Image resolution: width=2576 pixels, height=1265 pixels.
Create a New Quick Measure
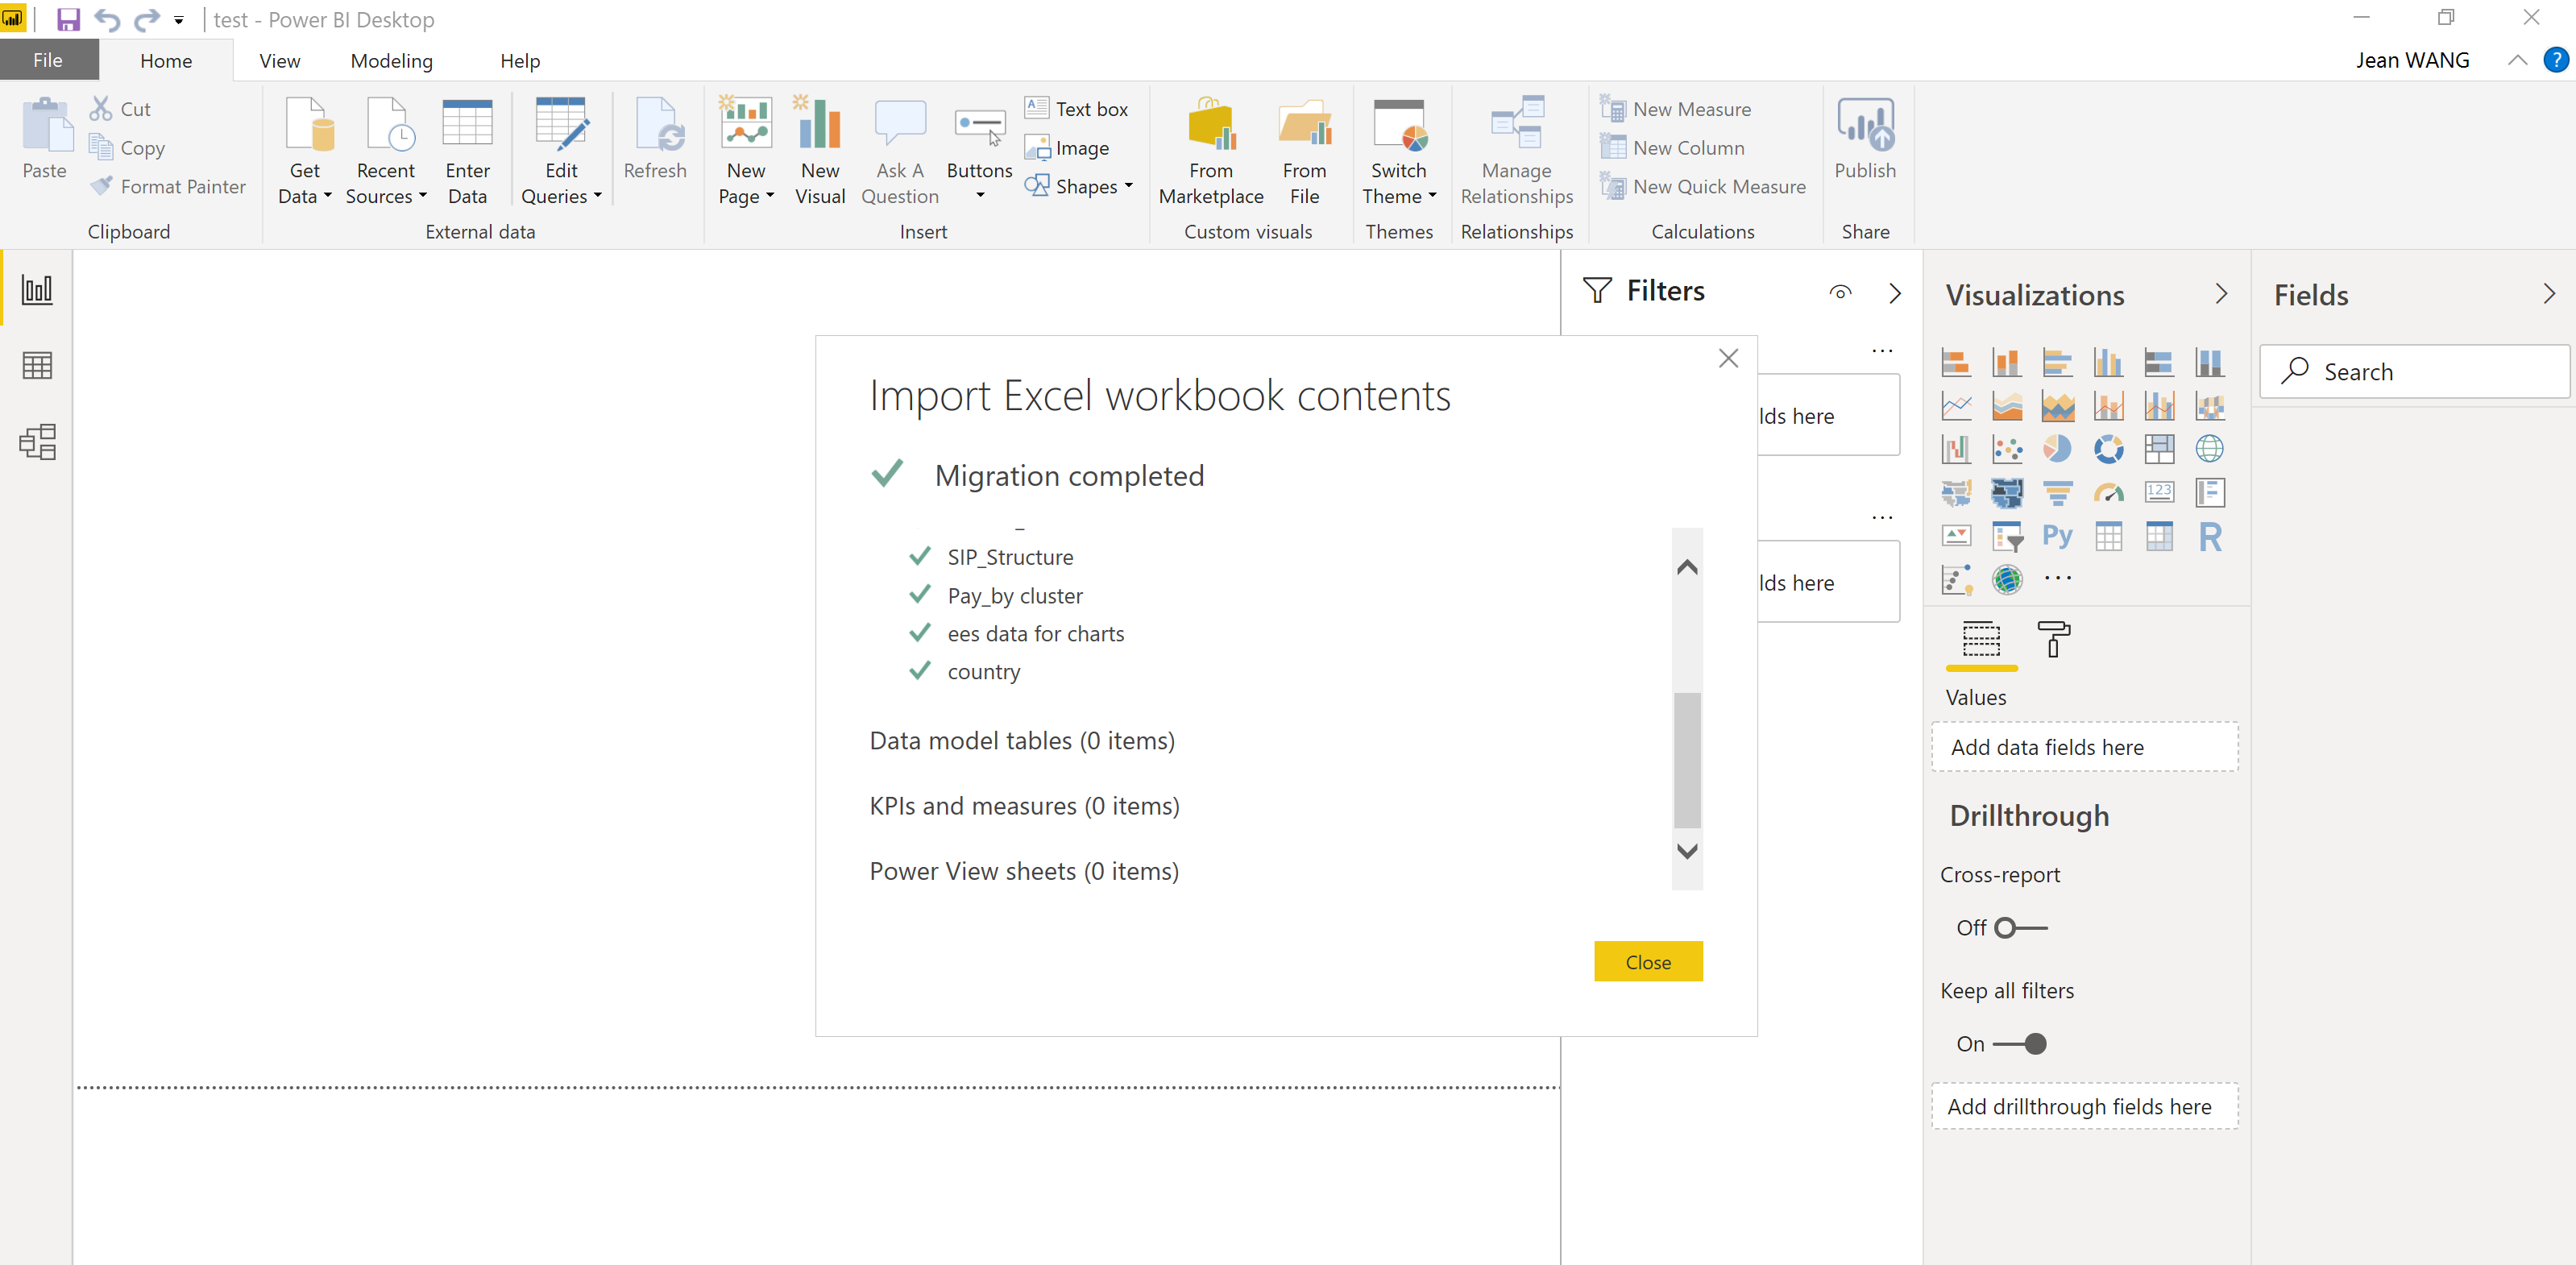[x=1704, y=186]
